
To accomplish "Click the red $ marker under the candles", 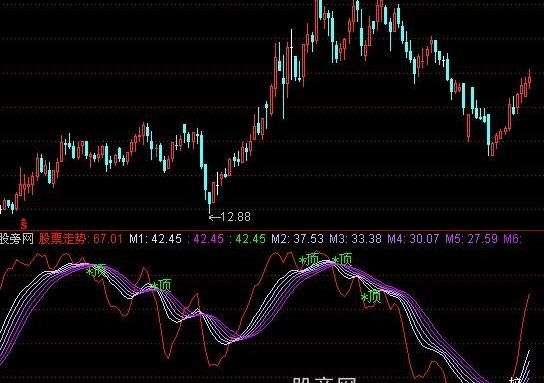I will coord(24,224).
